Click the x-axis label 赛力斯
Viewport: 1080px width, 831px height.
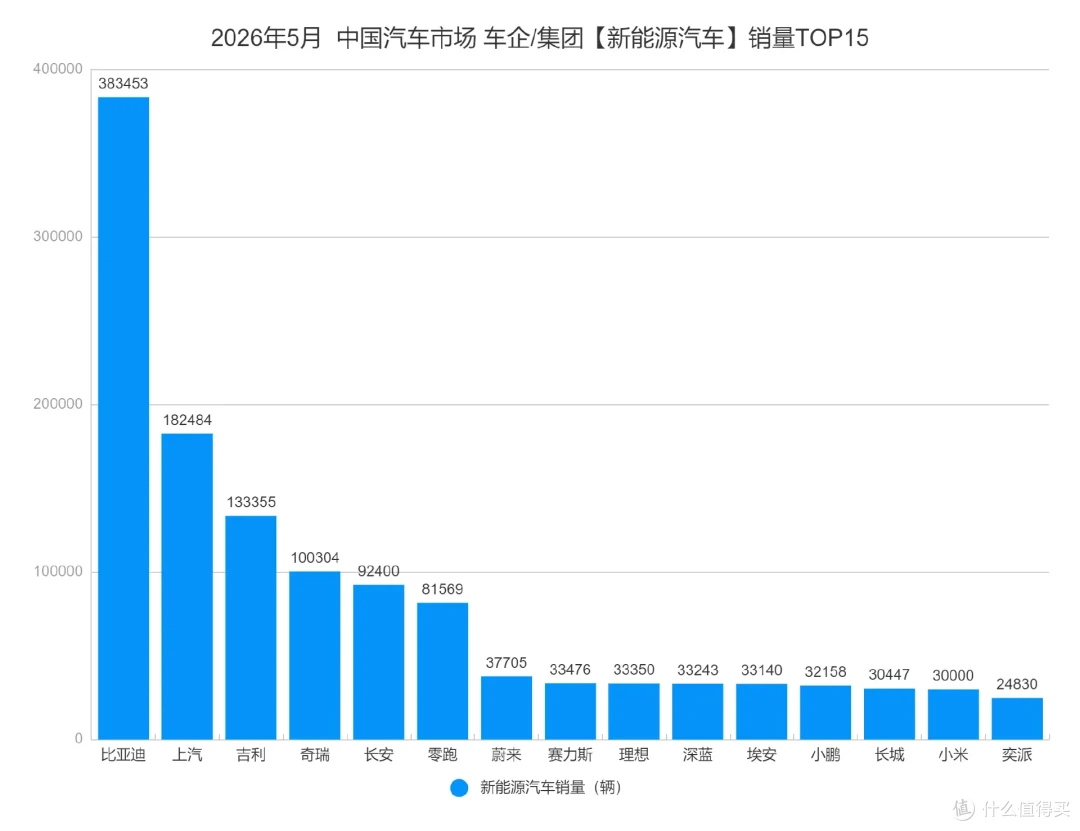point(570,755)
